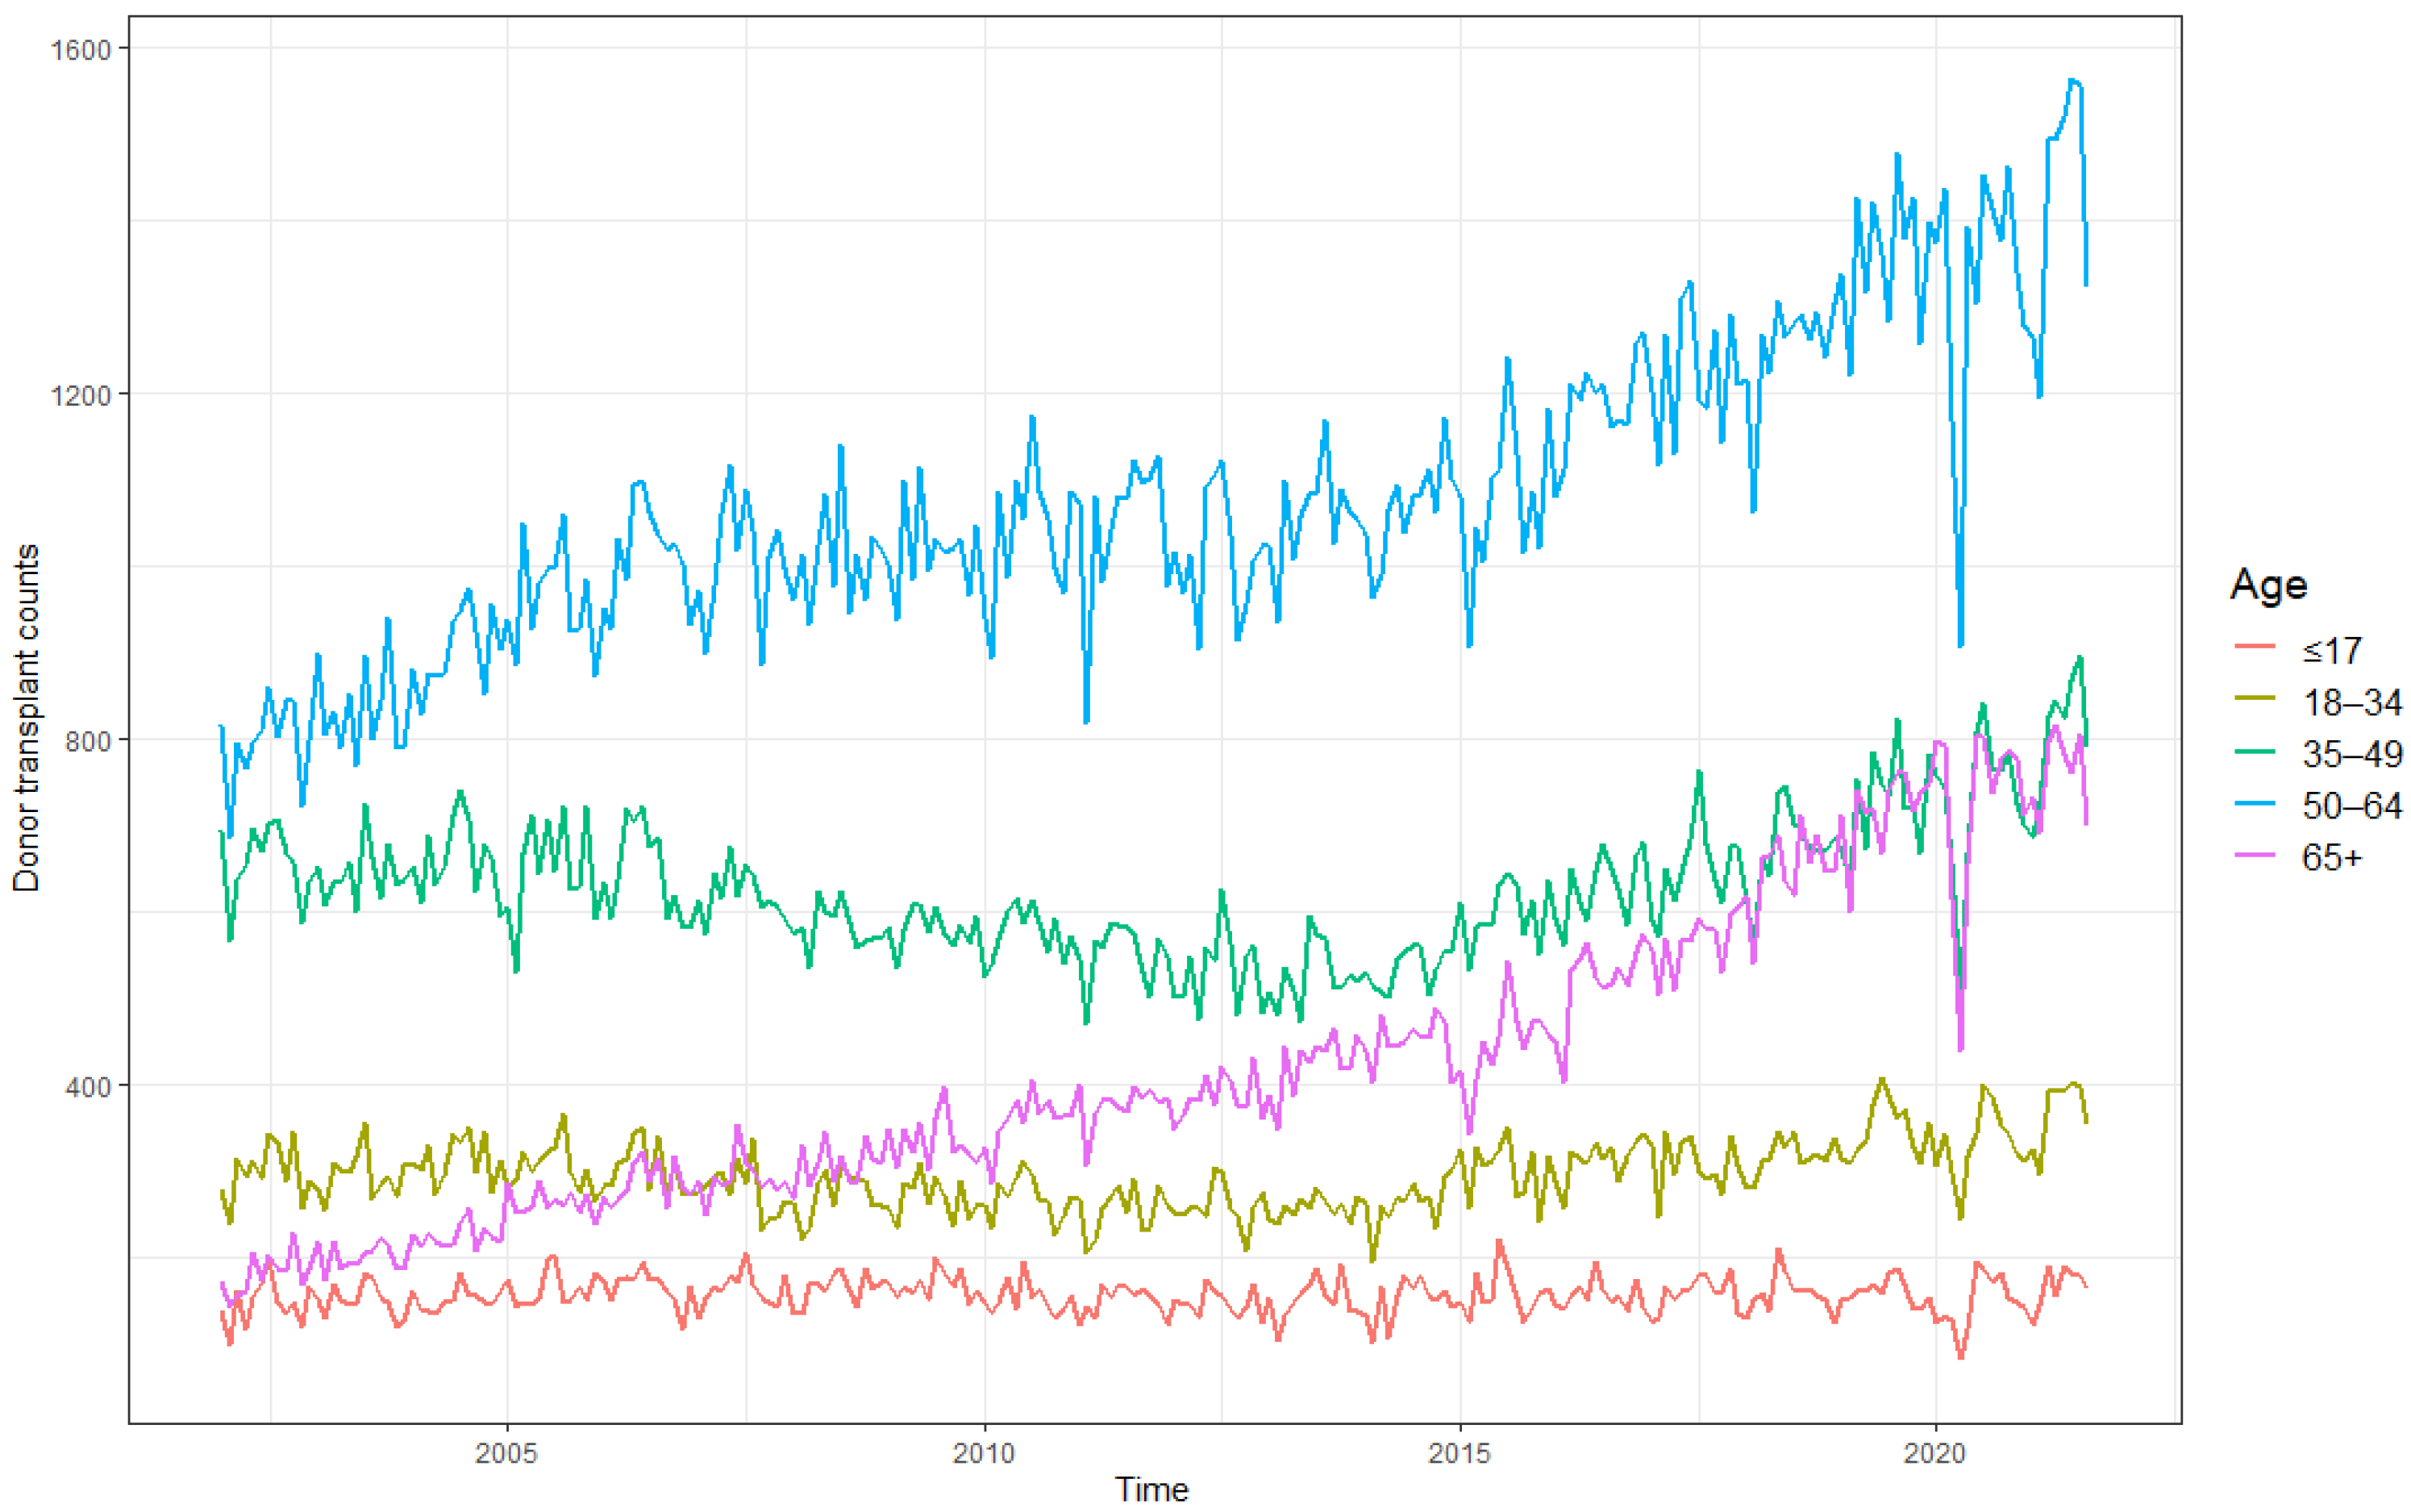This screenshot has width=2411, height=1512.
Task: Click the 2020 x-axis tick label
Action: click(1935, 1453)
